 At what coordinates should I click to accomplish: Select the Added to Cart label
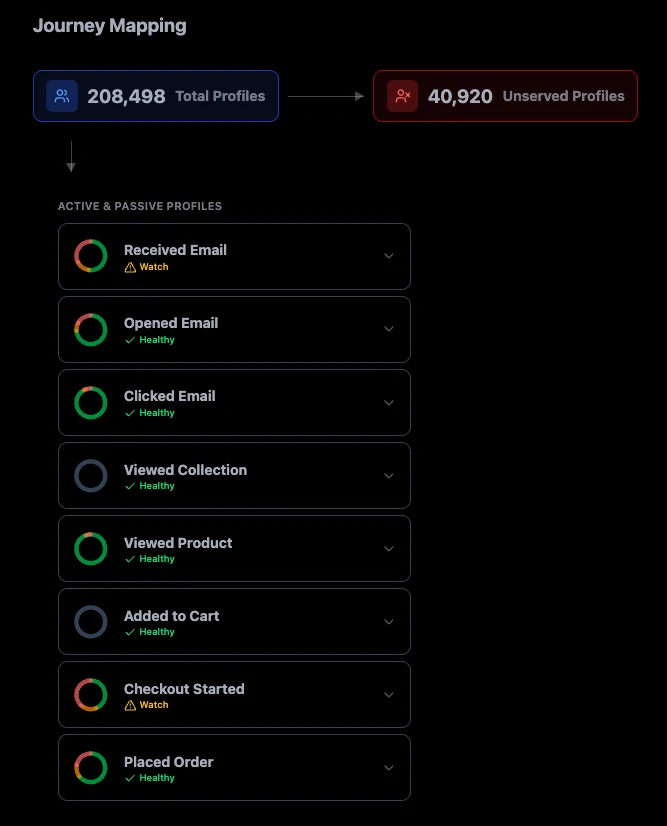tap(171, 616)
